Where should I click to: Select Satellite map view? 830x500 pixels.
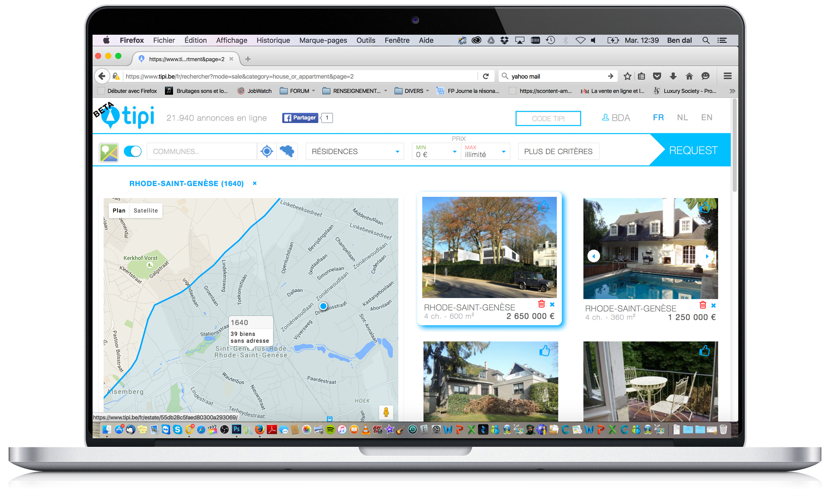(x=146, y=211)
